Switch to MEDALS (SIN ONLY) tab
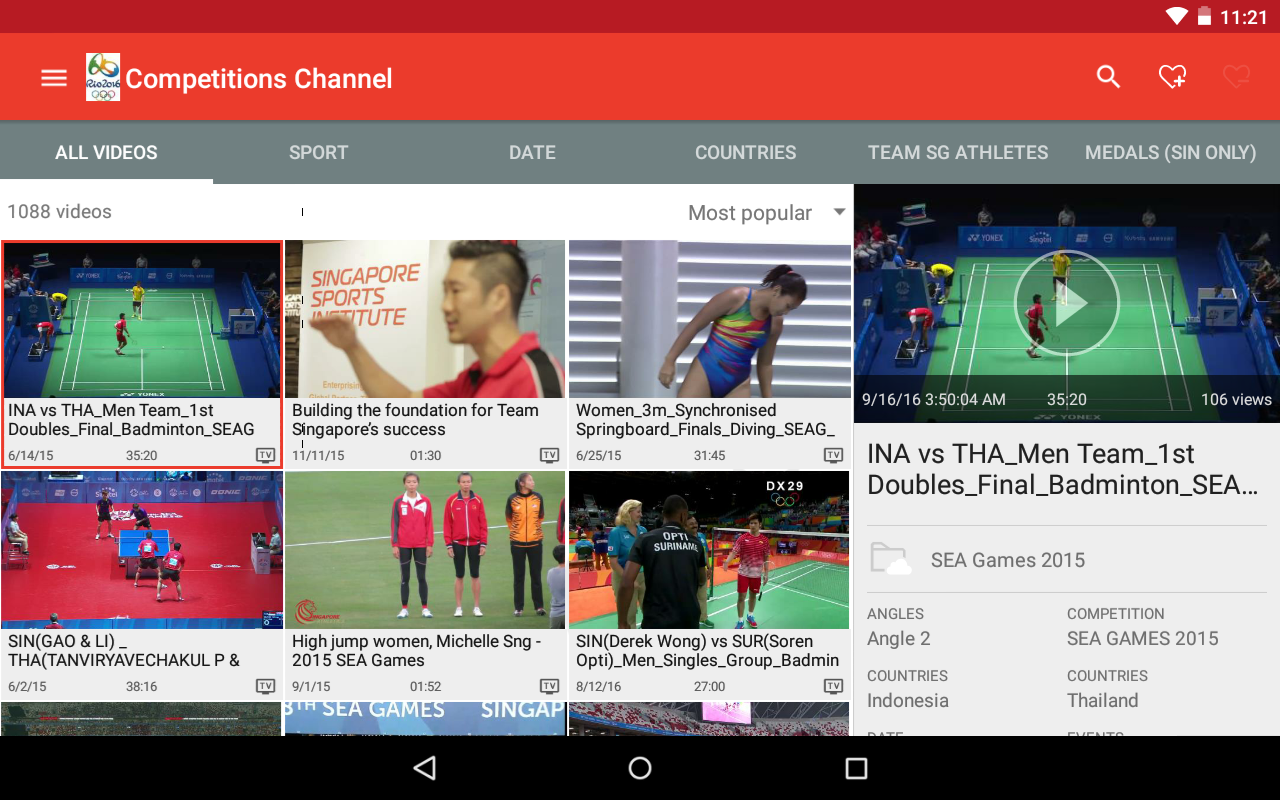 click(1171, 152)
